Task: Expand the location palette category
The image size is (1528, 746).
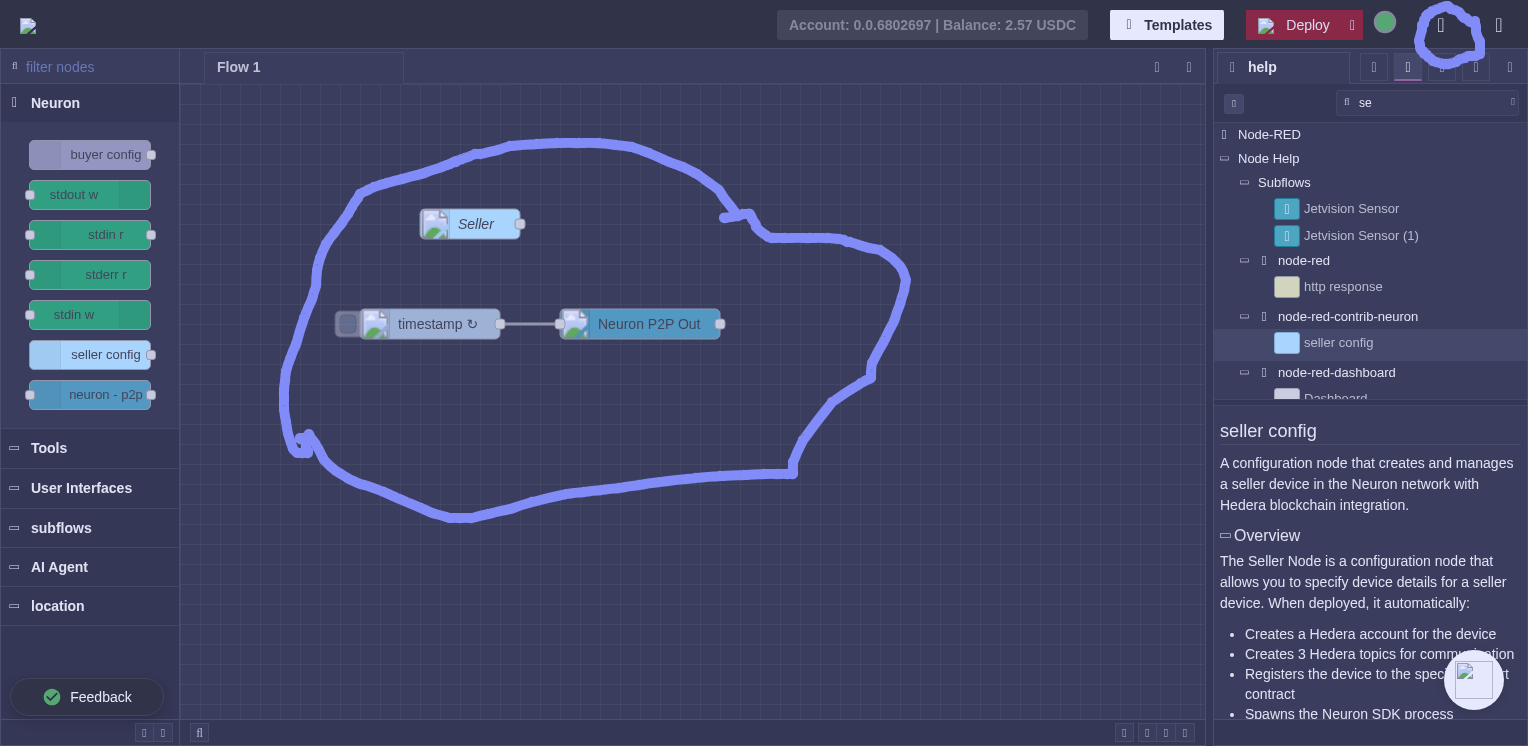Action: [90, 606]
